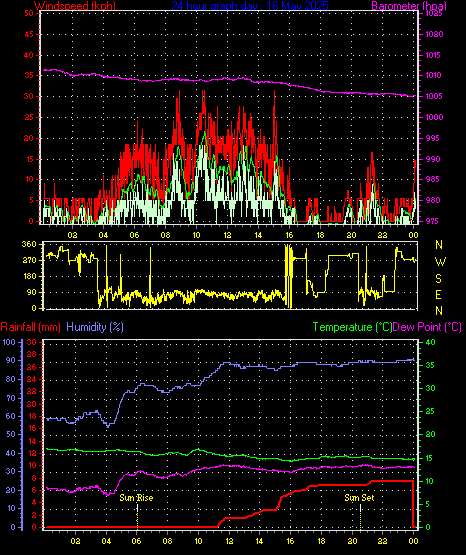Click the 30 value on rainfall axis

[31, 342]
